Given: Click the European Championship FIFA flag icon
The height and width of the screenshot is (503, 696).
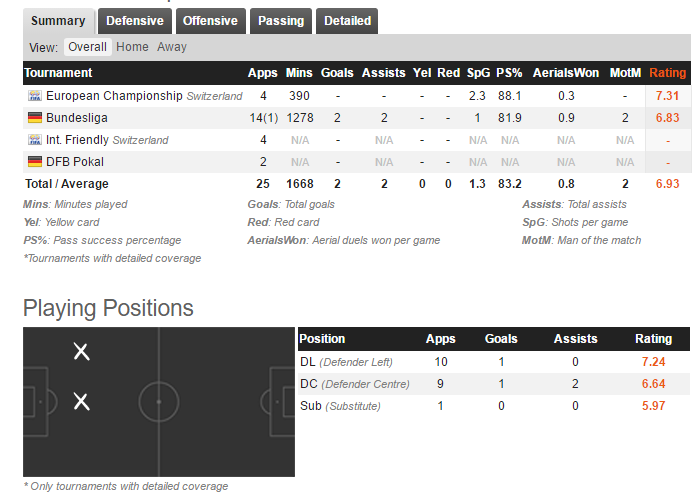Looking at the screenshot, I should pos(35,96).
